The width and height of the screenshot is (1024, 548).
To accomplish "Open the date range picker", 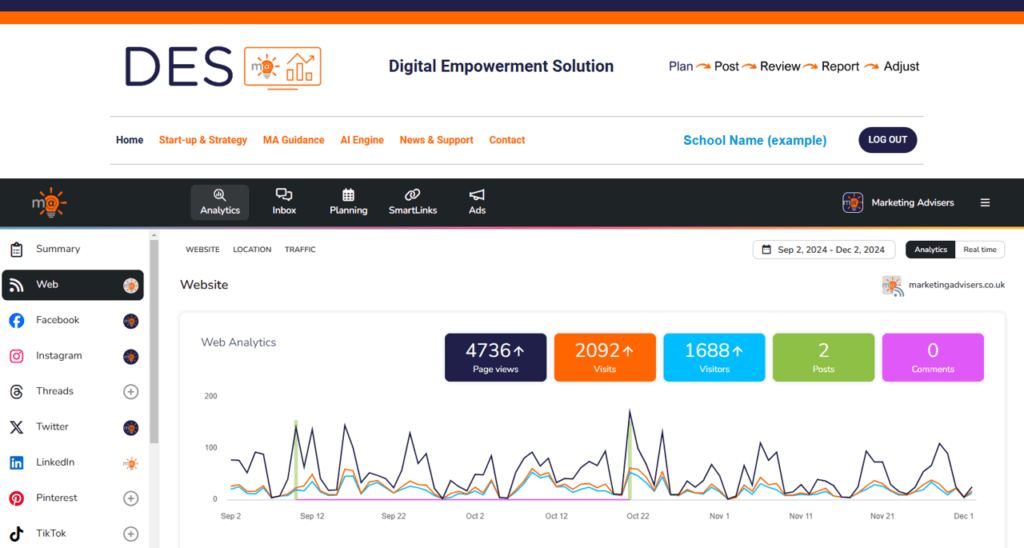I will click(x=824, y=250).
